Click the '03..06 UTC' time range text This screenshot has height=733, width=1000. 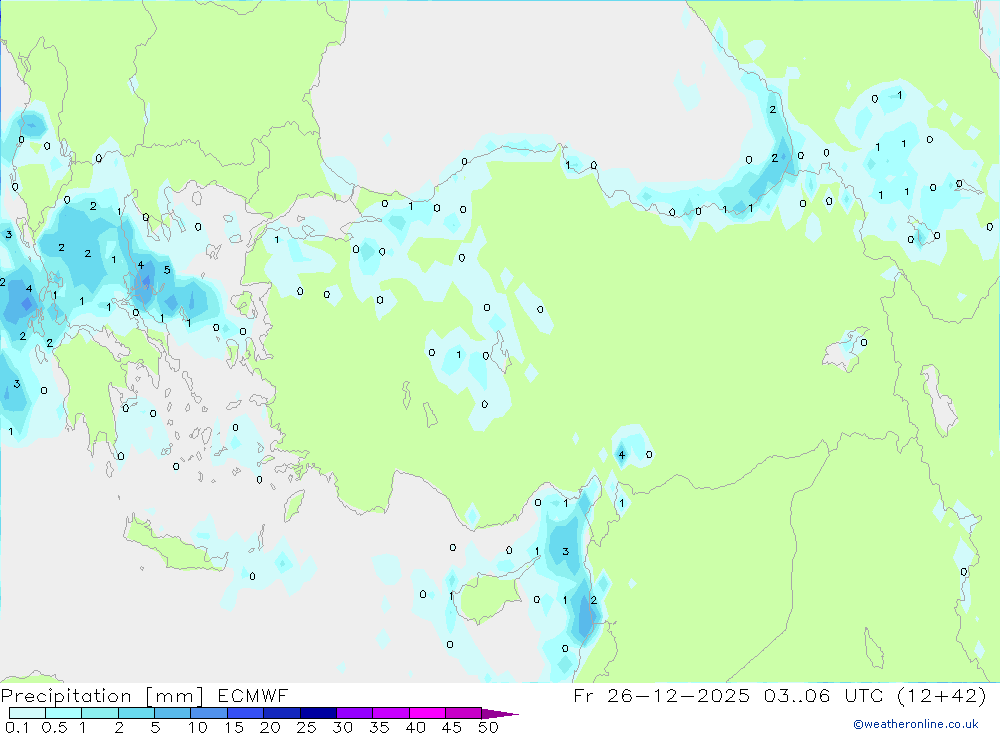tap(824, 695)
